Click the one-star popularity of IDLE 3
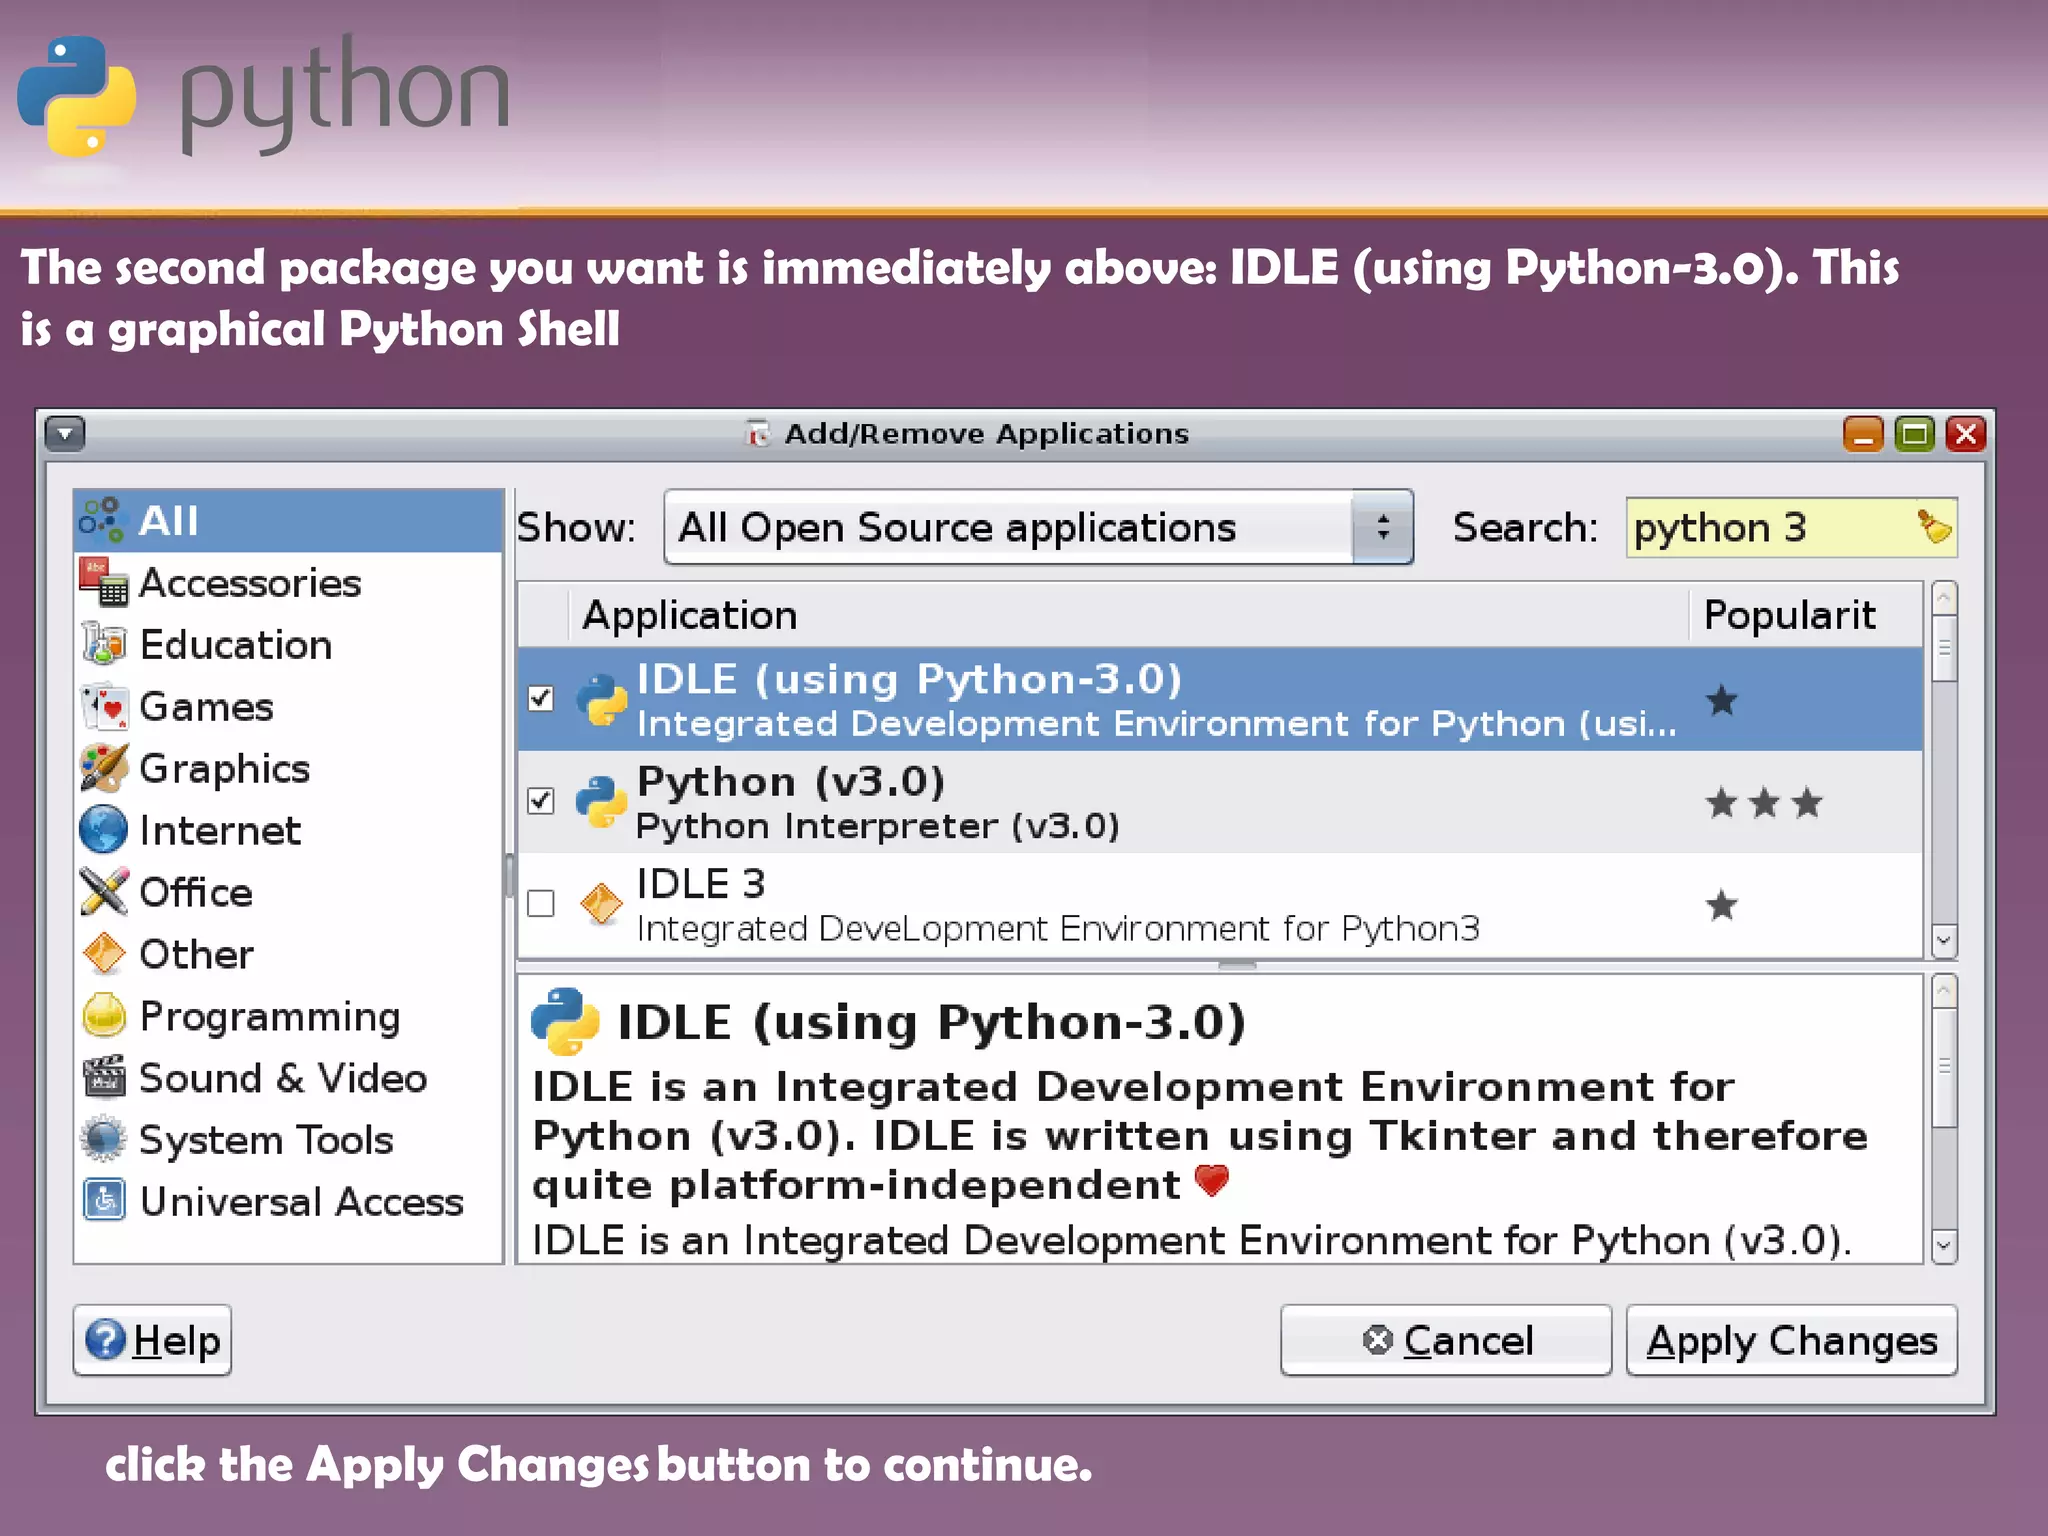The image size is (2048, 1536). click(1721, 905)
